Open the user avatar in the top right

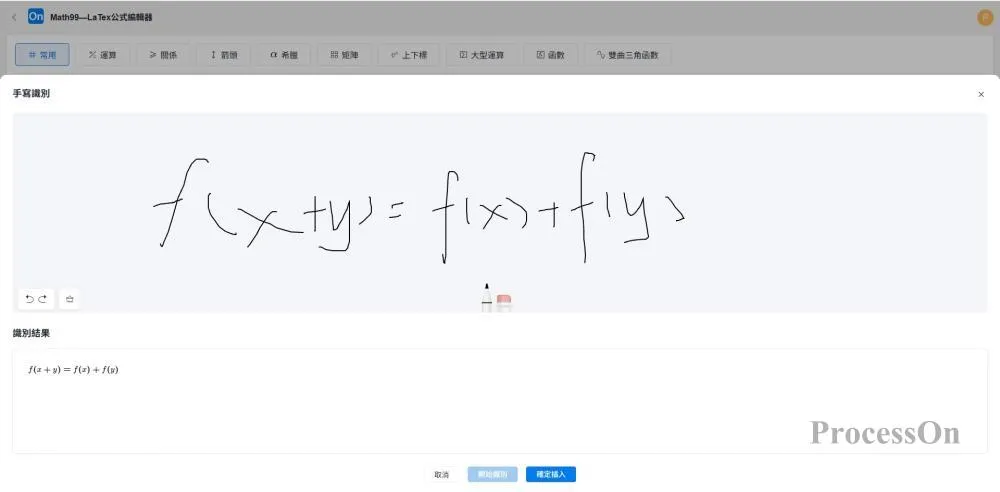984,17
